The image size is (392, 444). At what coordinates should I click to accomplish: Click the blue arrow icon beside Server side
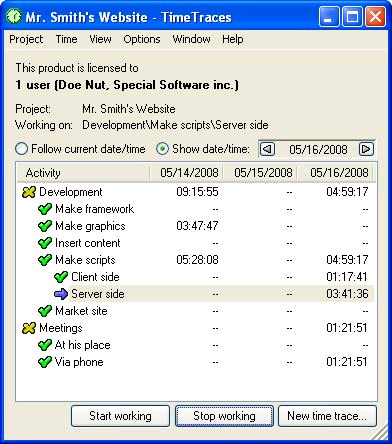tap(61, 294)
